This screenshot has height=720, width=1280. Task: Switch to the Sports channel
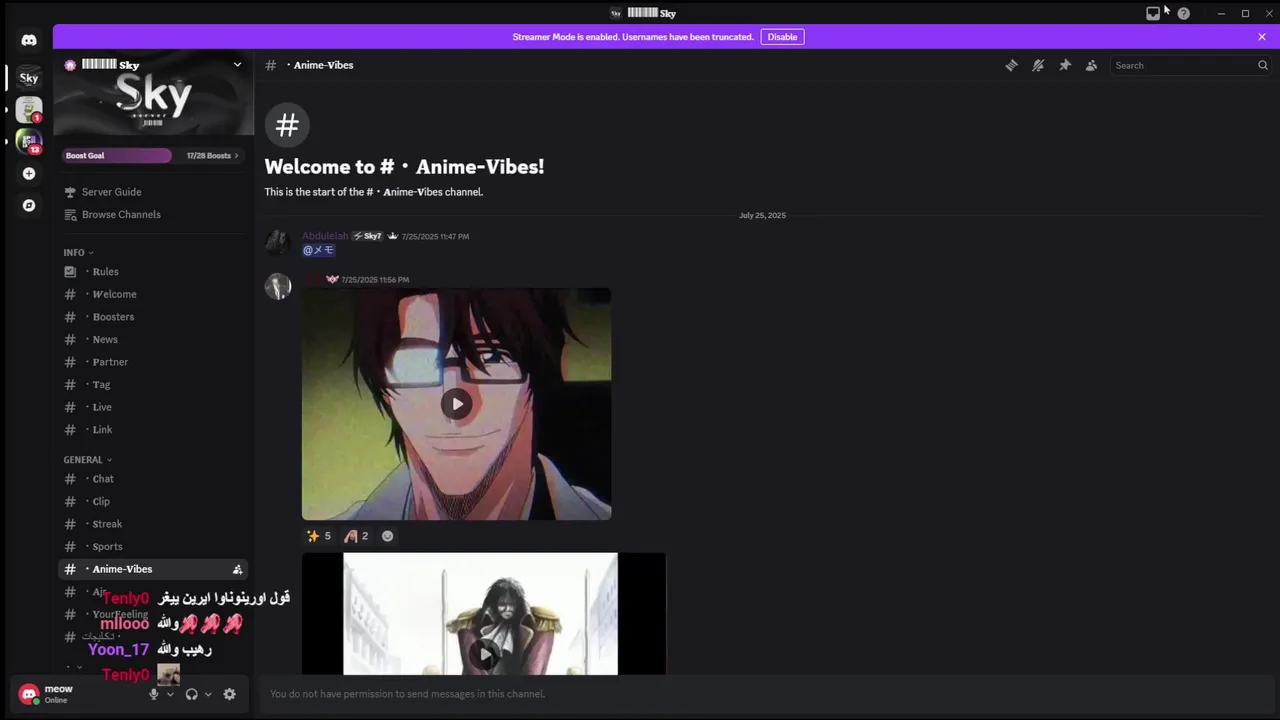pos(153,547)
